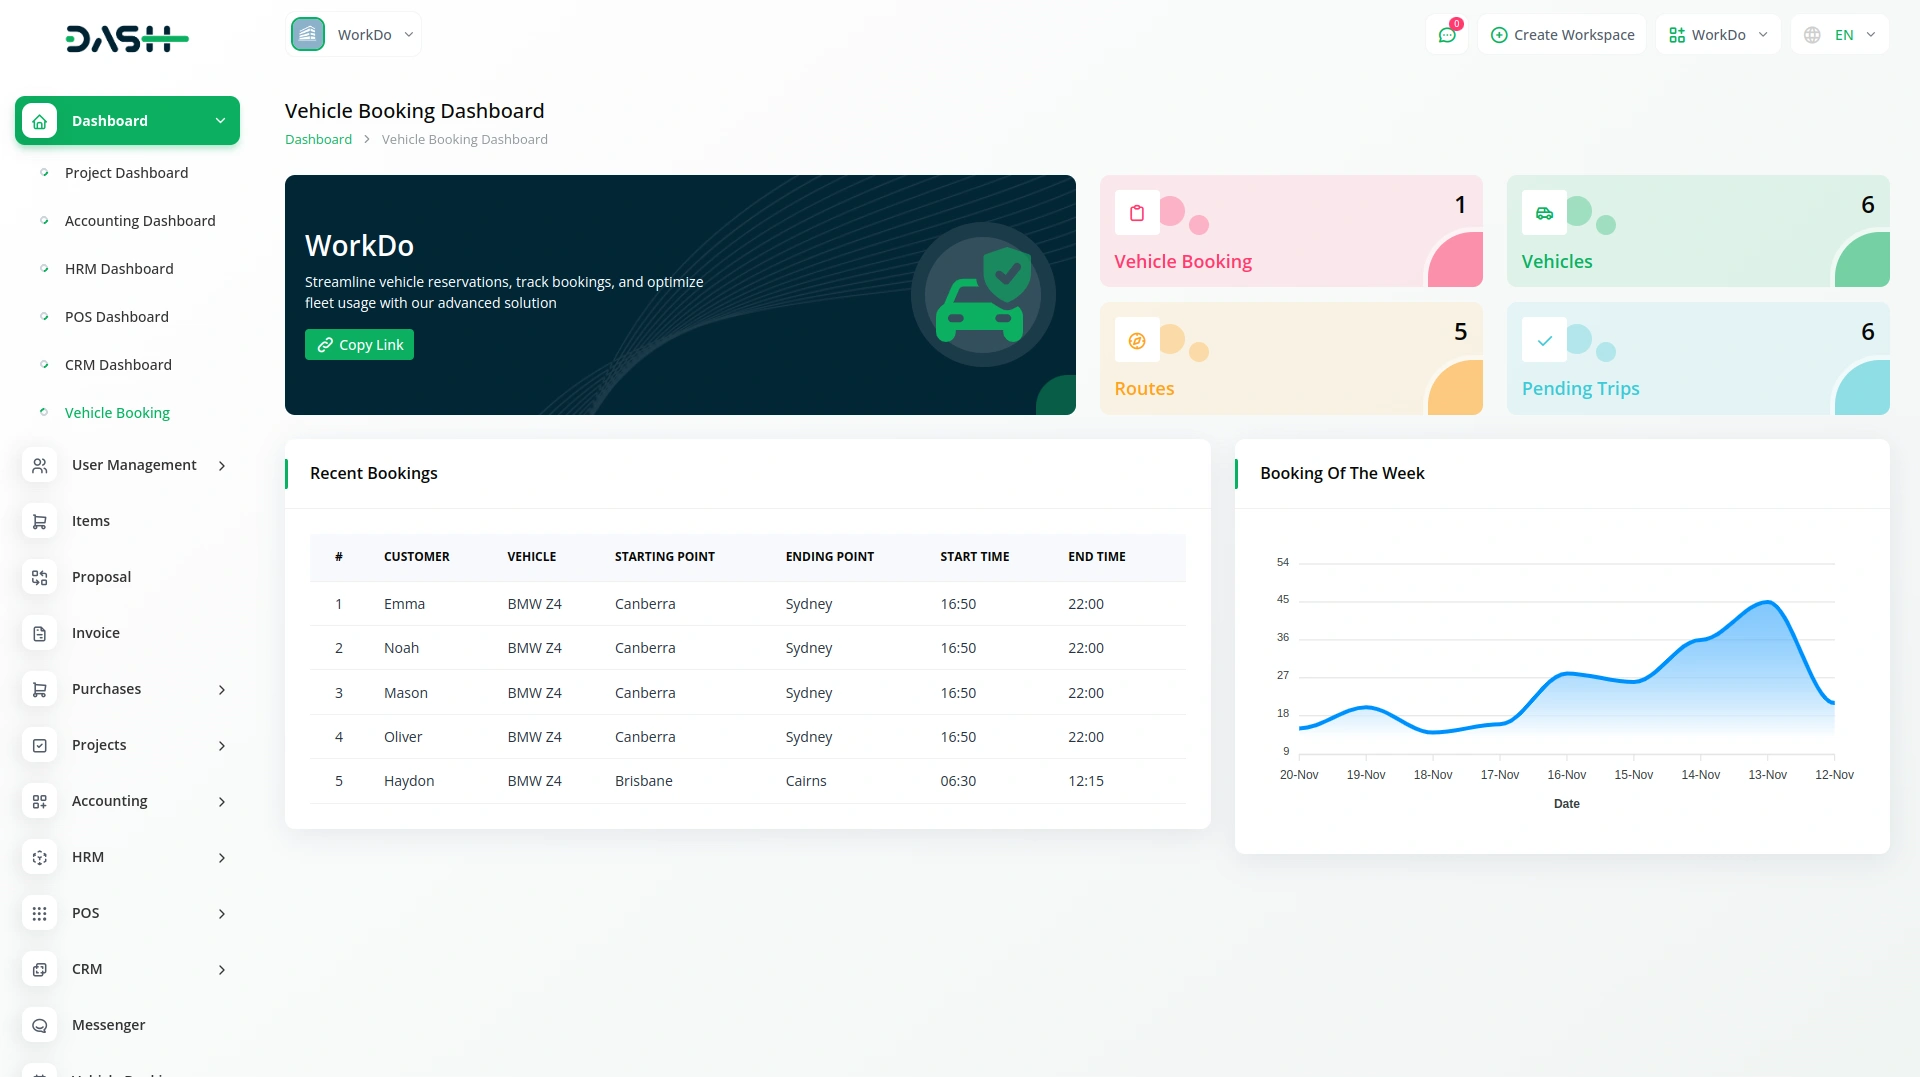This screenshot has height=1077, width=1920.
Task: Click the Messenger chat icon
Action: coord(40,1025)
